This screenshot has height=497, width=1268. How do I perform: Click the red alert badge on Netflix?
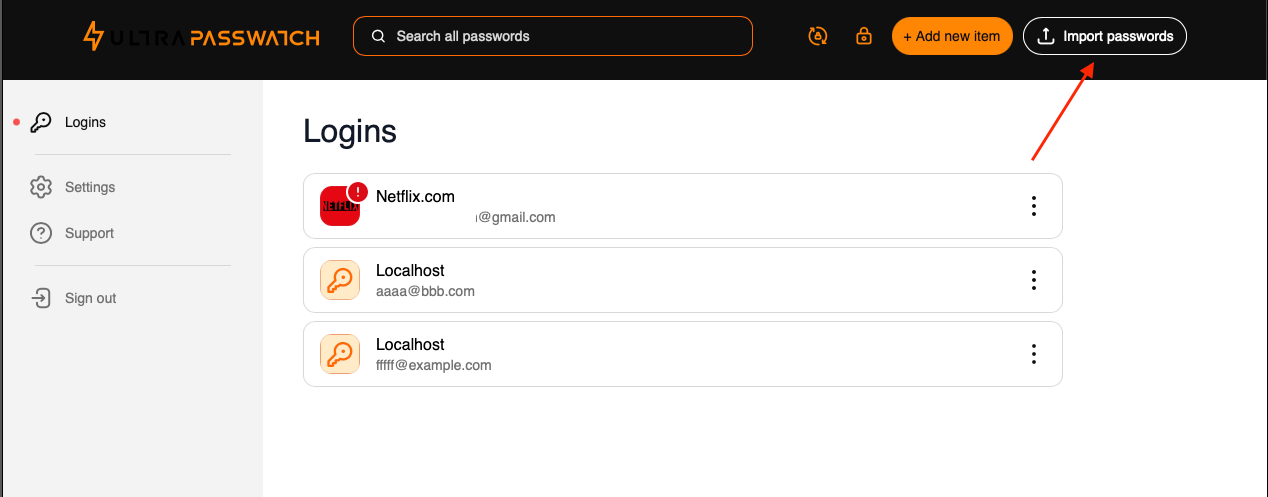[357, 192]
